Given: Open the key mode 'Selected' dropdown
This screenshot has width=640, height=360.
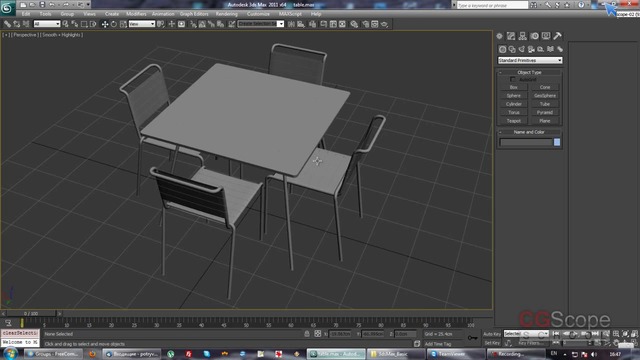Looking at the screenshot, I should click(x=526, y=333).
